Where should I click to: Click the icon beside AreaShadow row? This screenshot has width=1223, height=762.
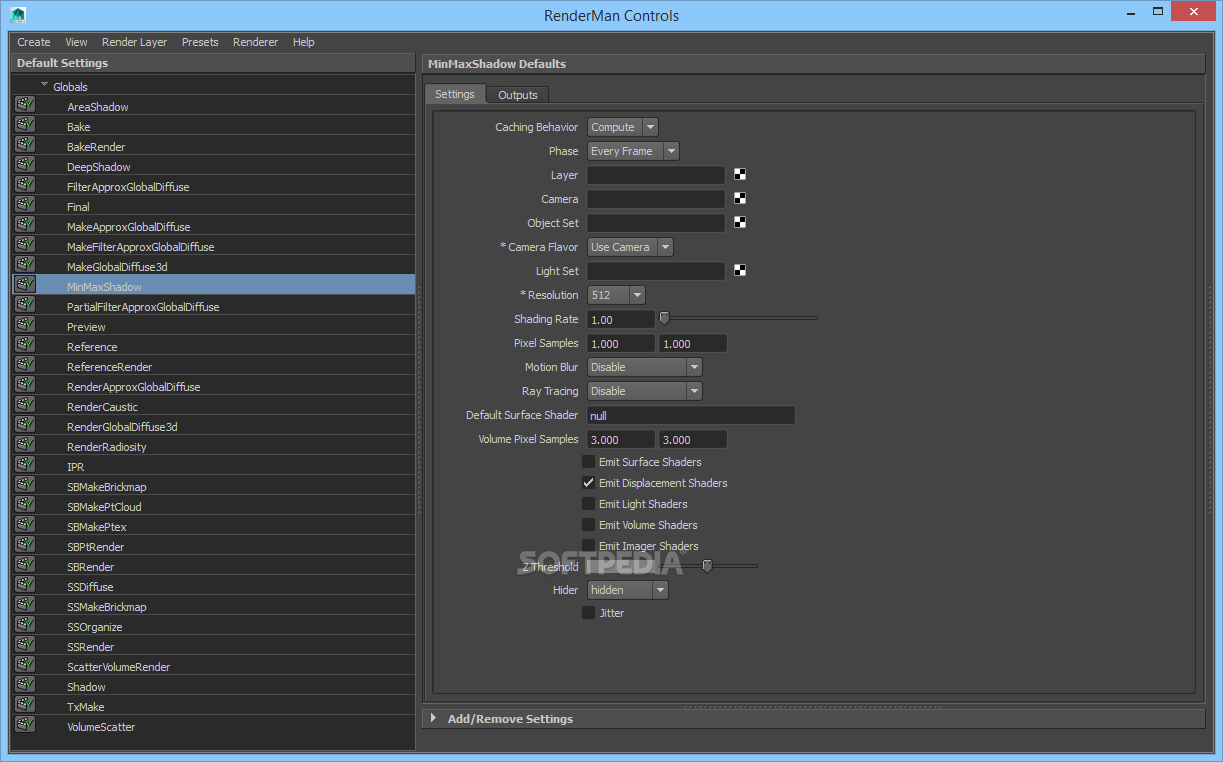tap(25, 104)
